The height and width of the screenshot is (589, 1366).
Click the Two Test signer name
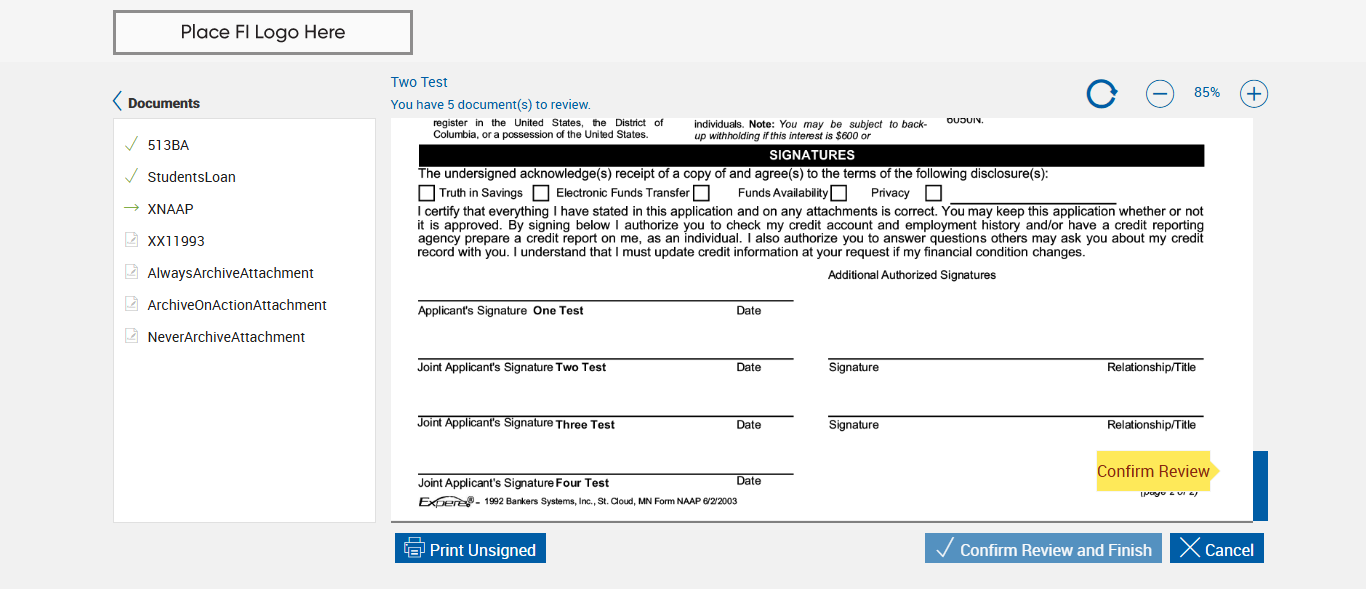point(419,82)
